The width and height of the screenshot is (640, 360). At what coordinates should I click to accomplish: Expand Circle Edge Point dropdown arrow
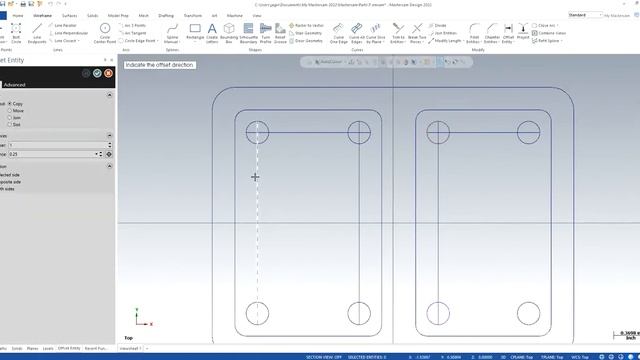click(158, 41)
